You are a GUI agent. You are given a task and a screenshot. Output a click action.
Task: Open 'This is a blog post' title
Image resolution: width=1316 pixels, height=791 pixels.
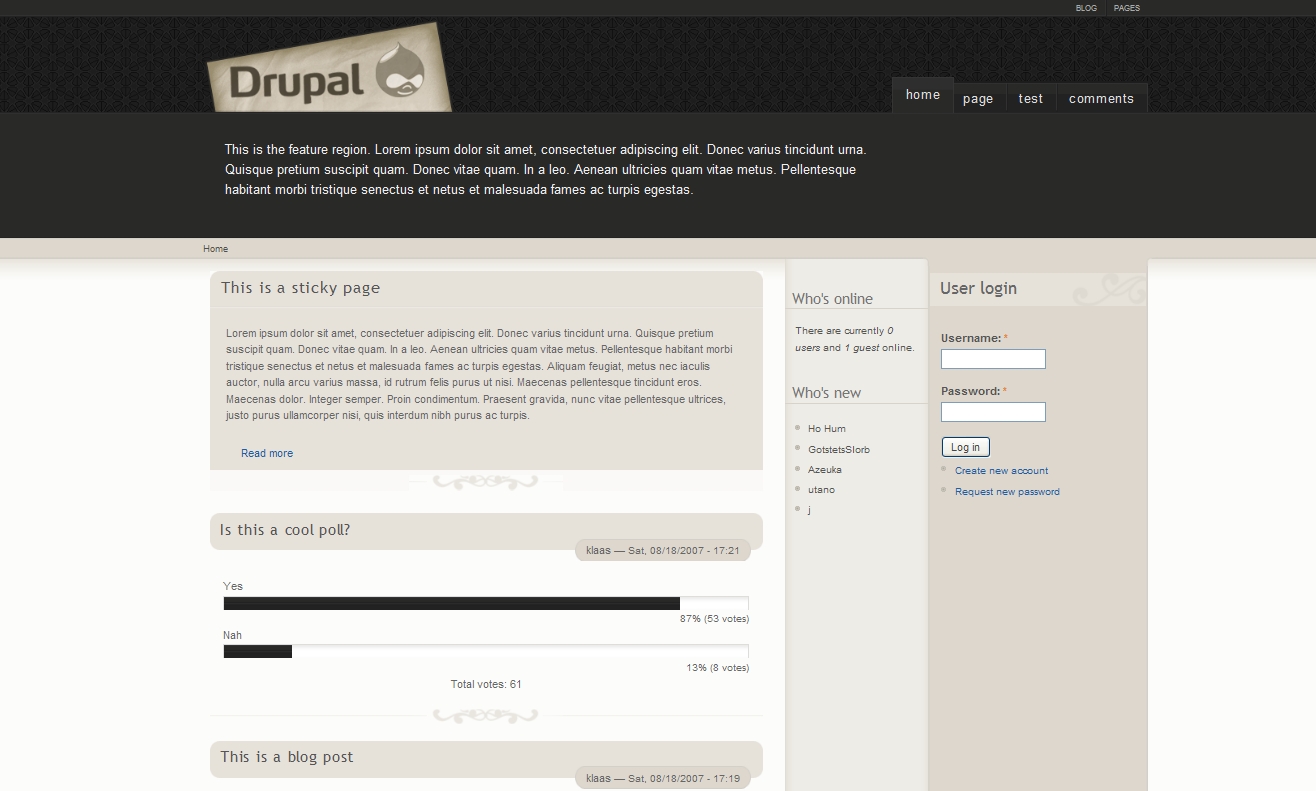click(x=287, y=757)
